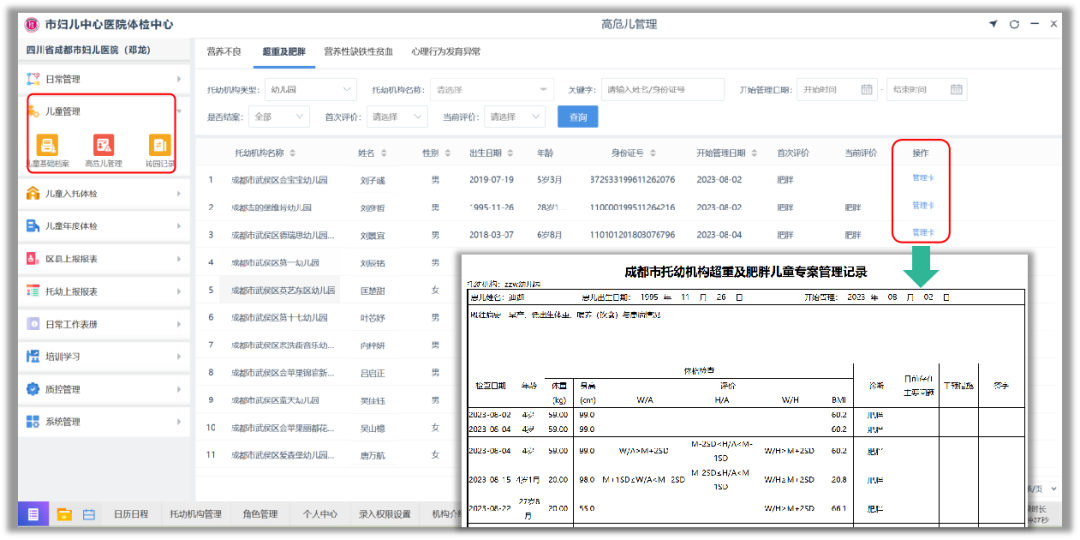Open 当前评价 dropdown
The height and width of the screenshot is (540, 1080).
tap(515, 117)
